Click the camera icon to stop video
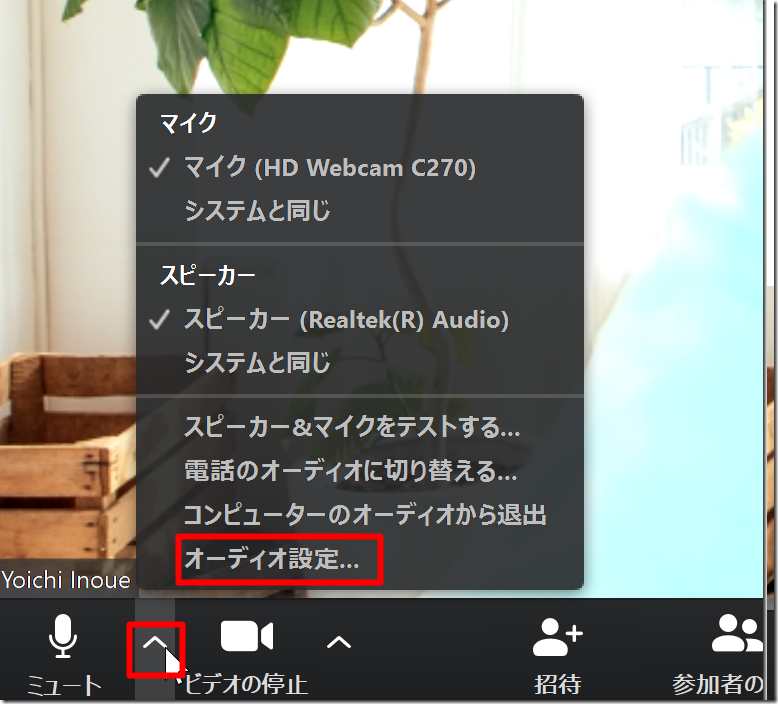The height and width of the screenshot is (704, 778). tap(246, 637)
